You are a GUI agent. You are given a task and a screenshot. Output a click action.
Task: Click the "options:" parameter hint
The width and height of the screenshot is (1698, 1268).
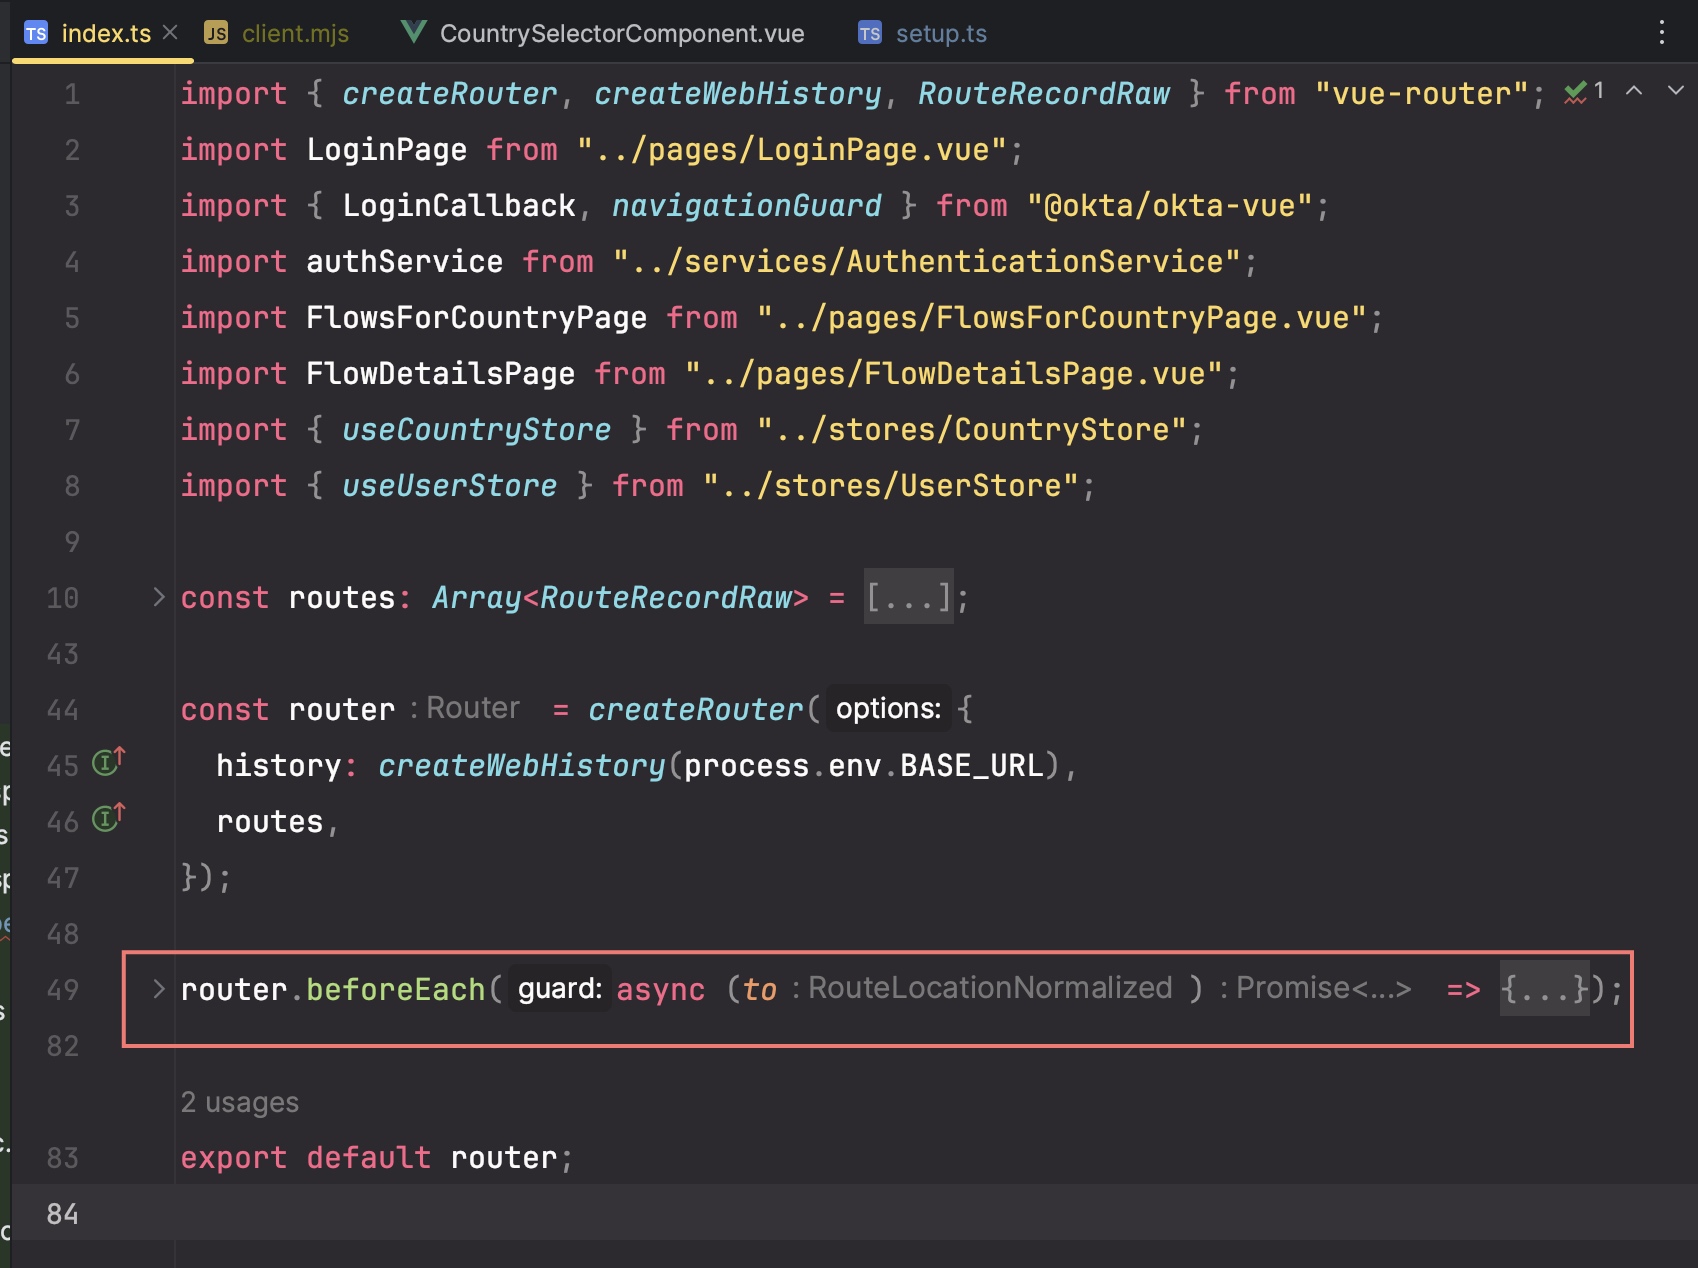(x=888, y=708)
